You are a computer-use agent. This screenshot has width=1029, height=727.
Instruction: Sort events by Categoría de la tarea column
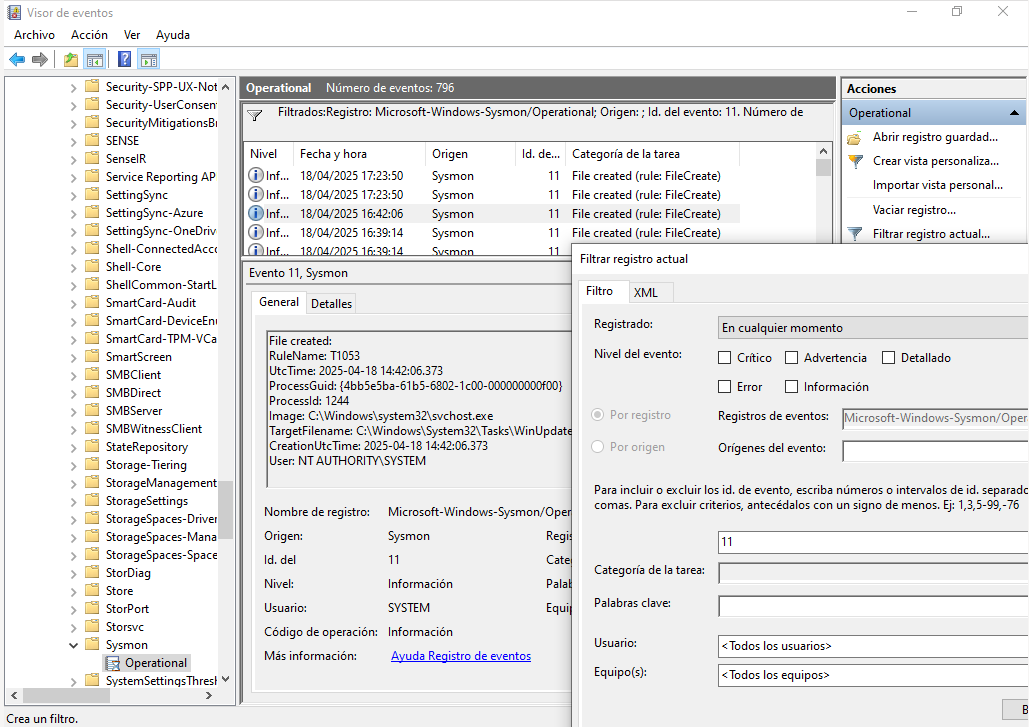click(652, 154)
